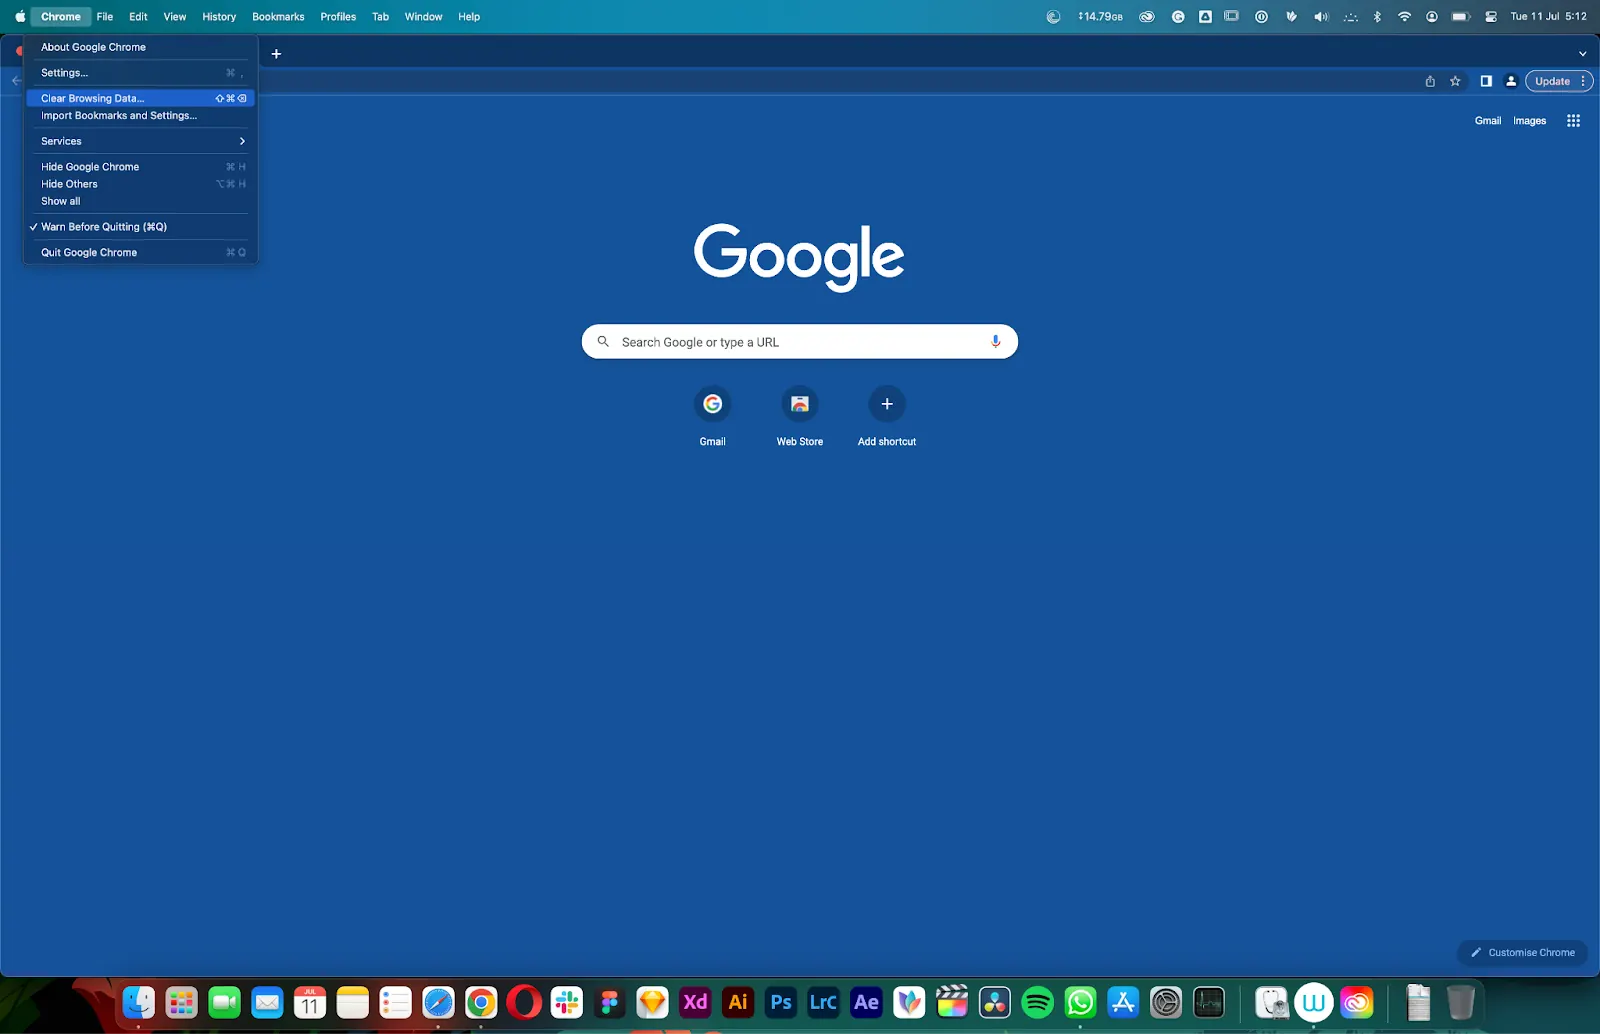Open the Edit menu in menu bar
Image resolution: width=1600 pixels, height=1034 pixels.
click(138, 16)
